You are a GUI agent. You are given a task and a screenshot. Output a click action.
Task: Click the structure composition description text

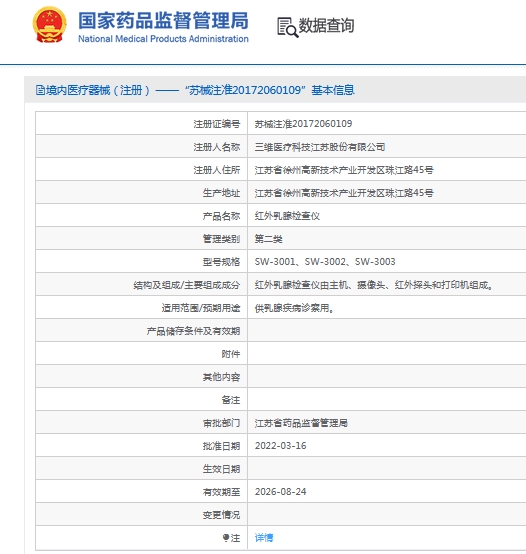[x=374, y=285]
